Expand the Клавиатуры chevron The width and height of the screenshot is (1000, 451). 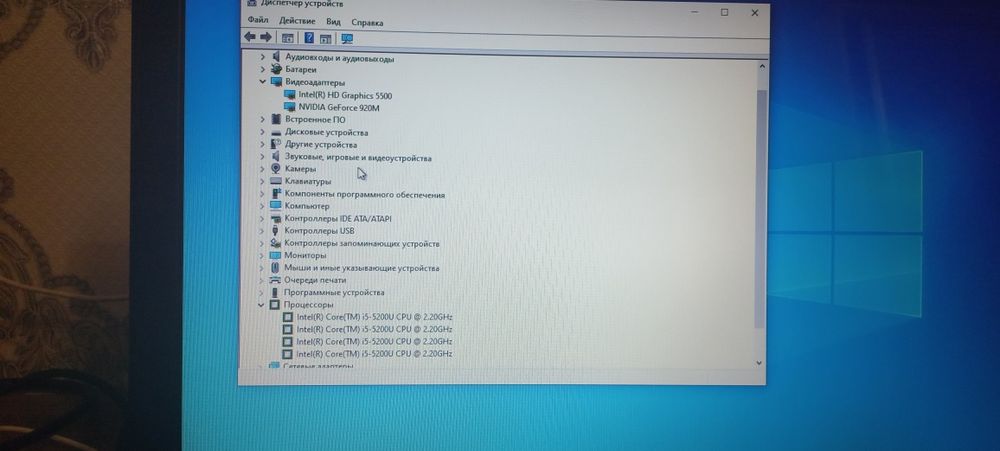(261, 181)
